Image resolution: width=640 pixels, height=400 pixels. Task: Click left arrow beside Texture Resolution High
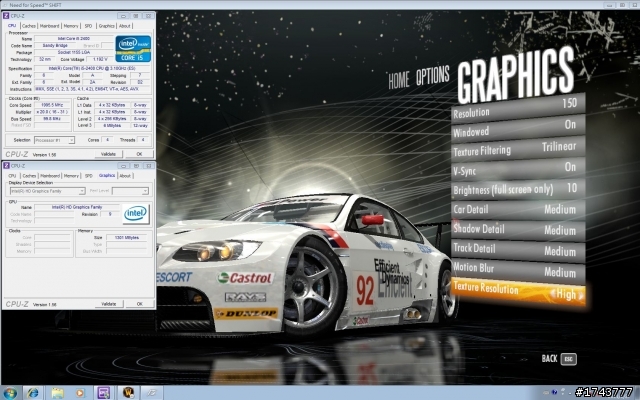tap(553, 293)
